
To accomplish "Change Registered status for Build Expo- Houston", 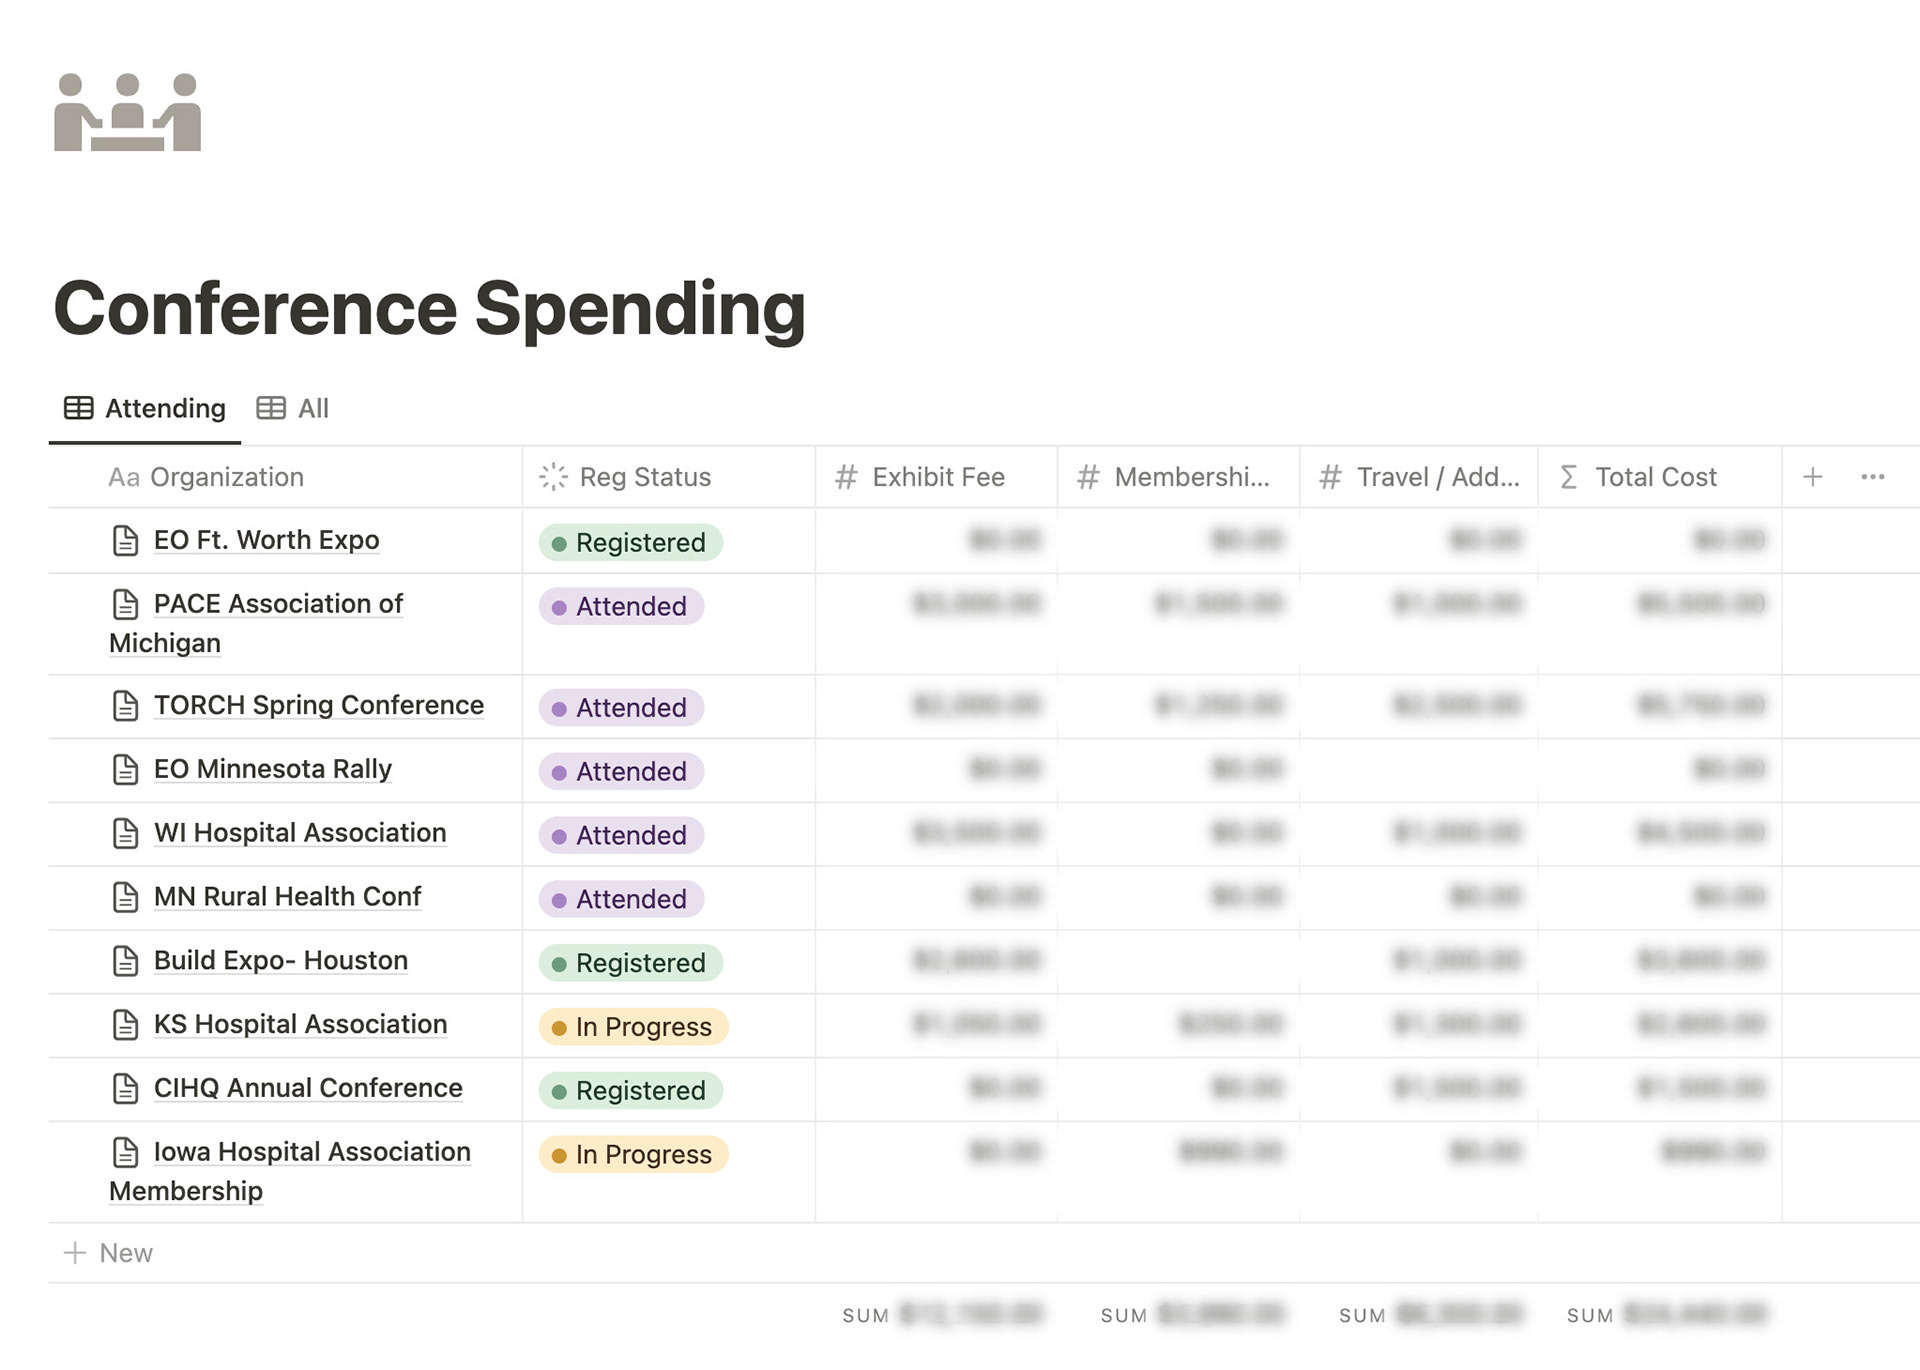I will pos(630,963).
